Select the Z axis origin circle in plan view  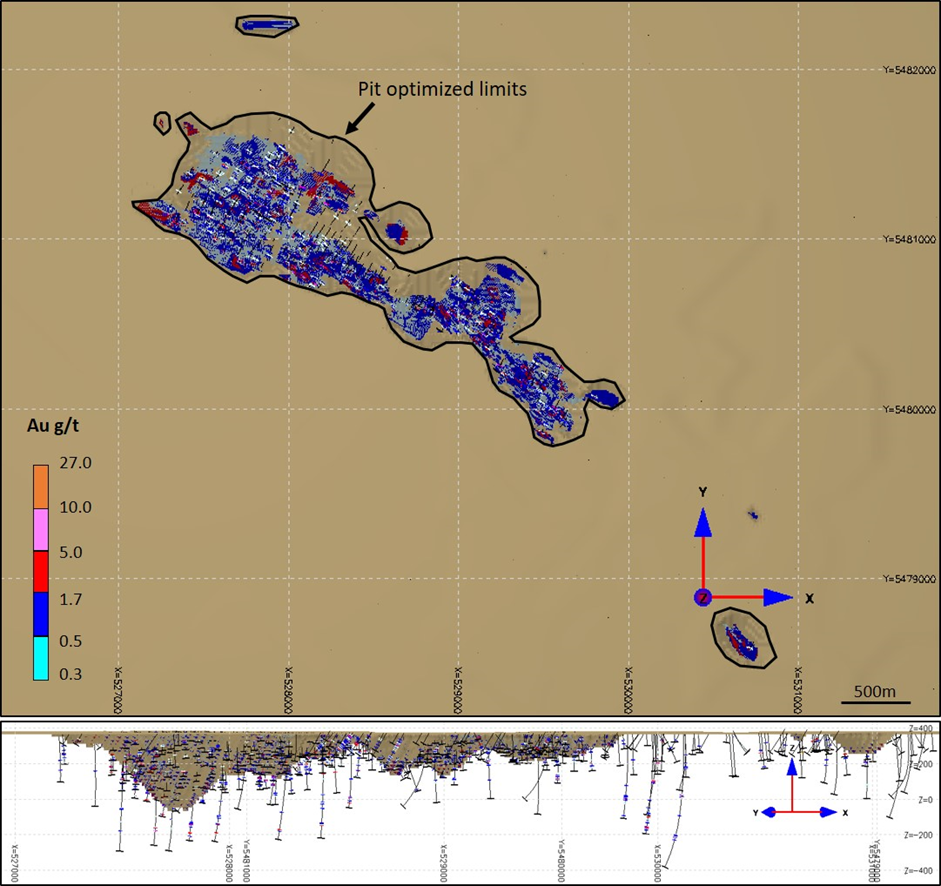click(703, 598)
